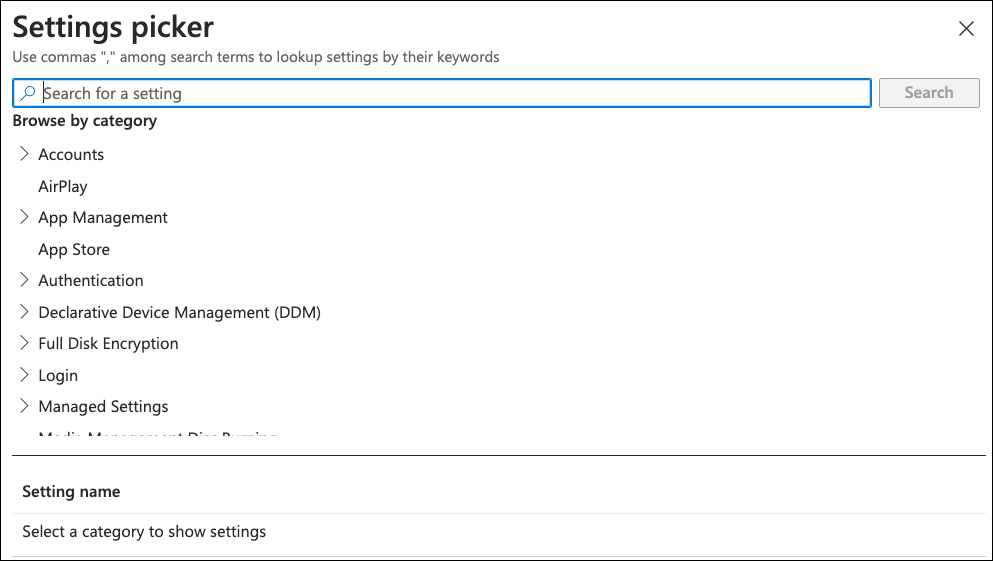993x561 pixels.
Task: Expand the Authentication category chevron
Action: pyautogui.click(x=25, y=280)
